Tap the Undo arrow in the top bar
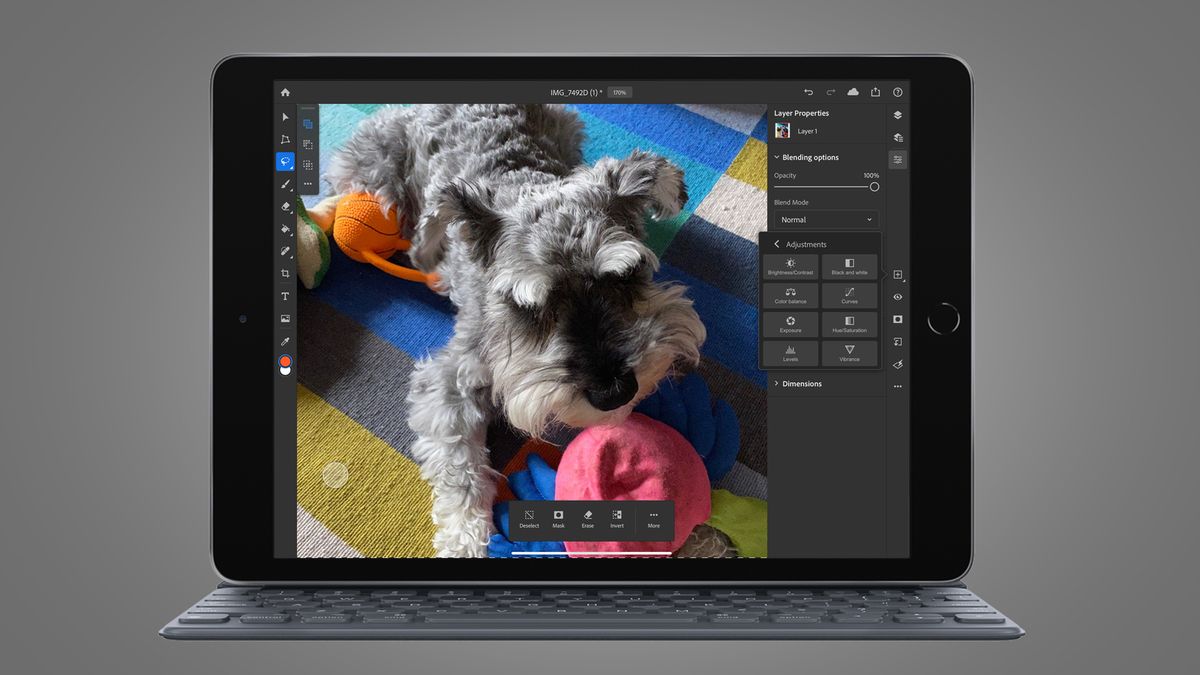Screen dimensions: 1200x675 click(x=808, y=91)
